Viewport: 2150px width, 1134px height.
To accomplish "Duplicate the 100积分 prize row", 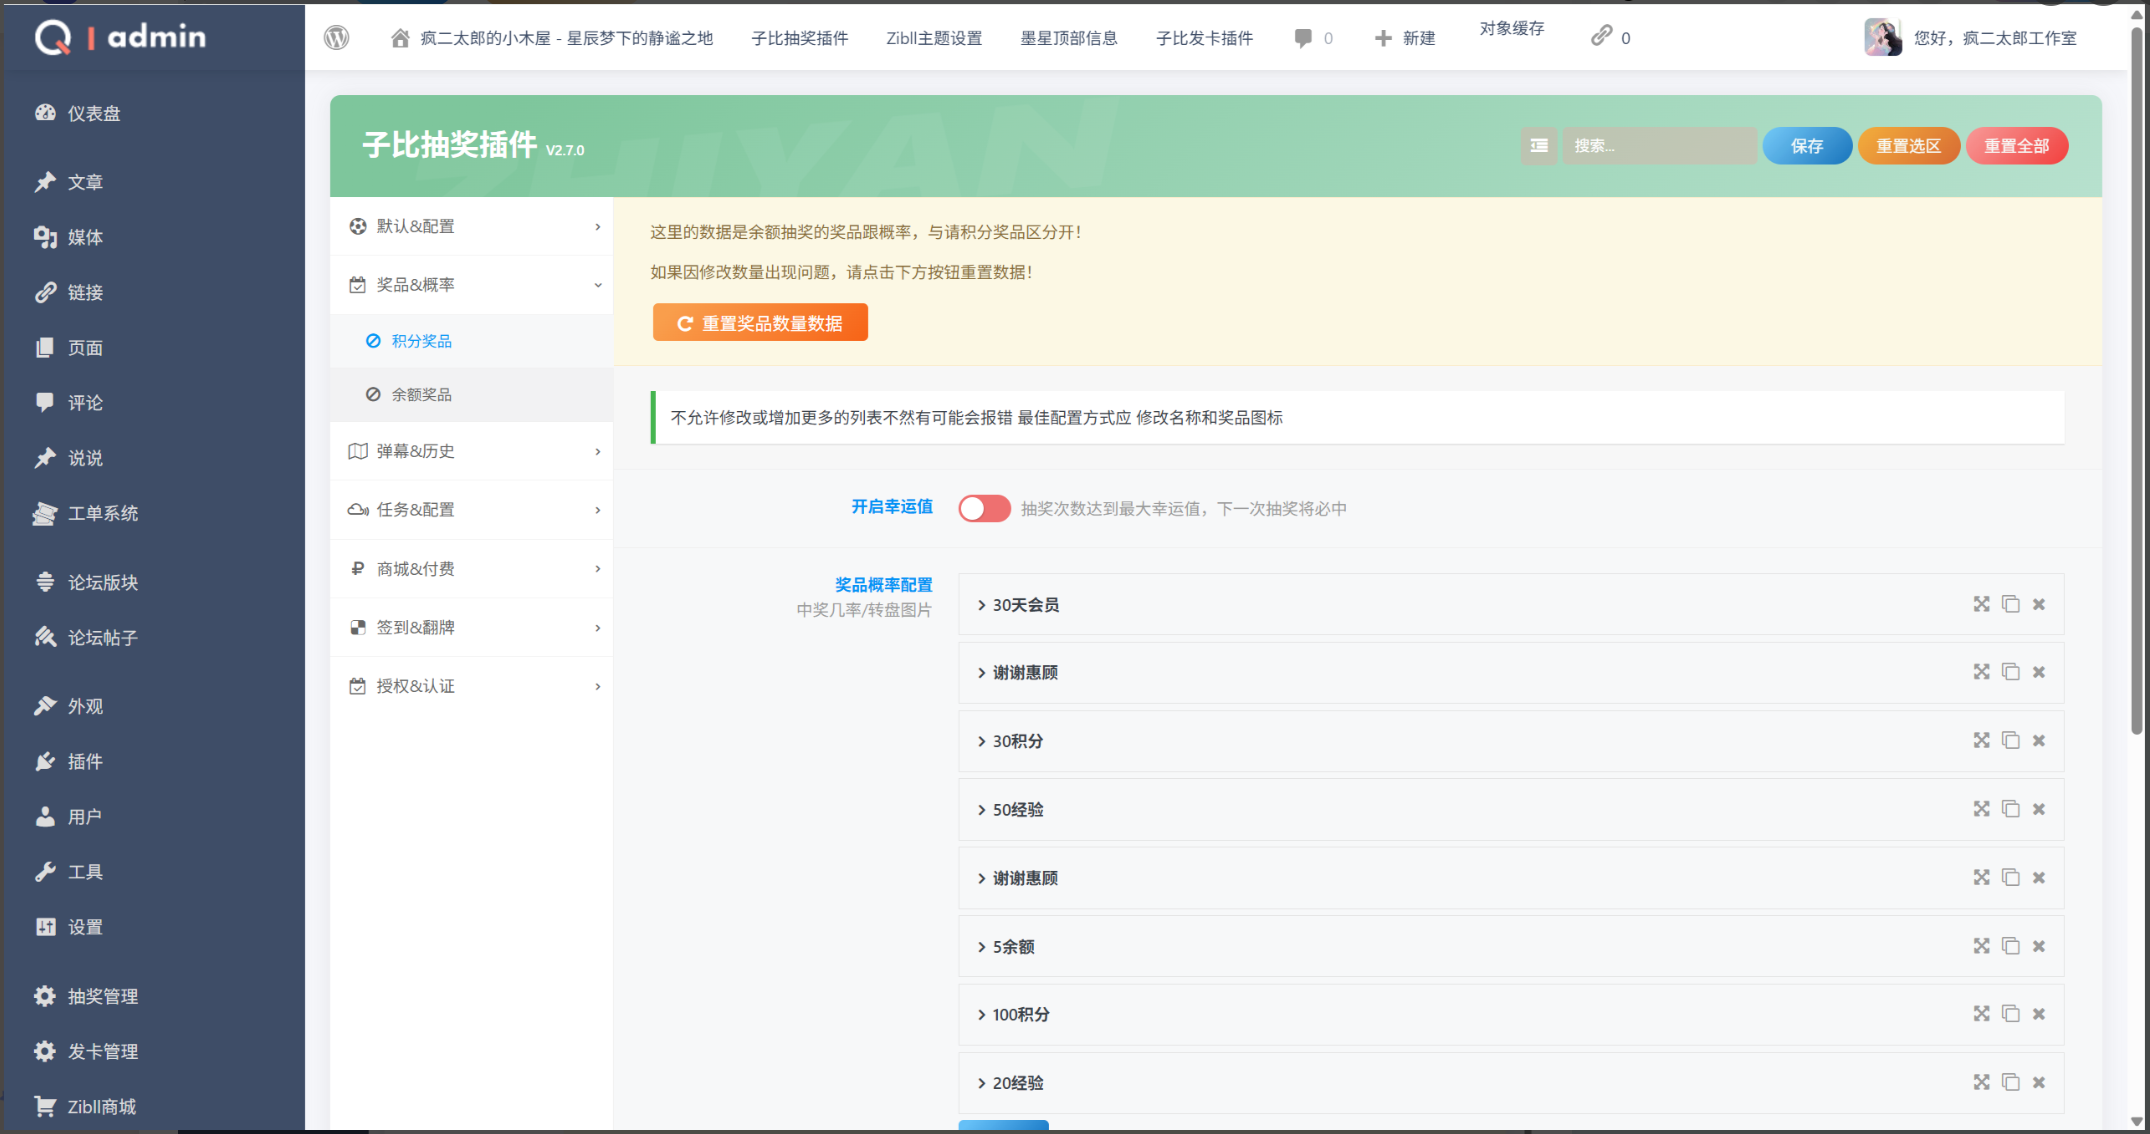I will (x=2010, y=1014).
